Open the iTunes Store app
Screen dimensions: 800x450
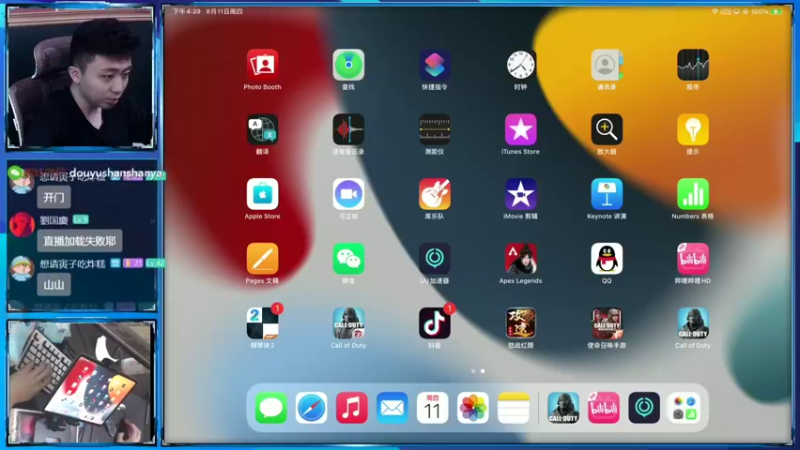[x=520, y=130]
